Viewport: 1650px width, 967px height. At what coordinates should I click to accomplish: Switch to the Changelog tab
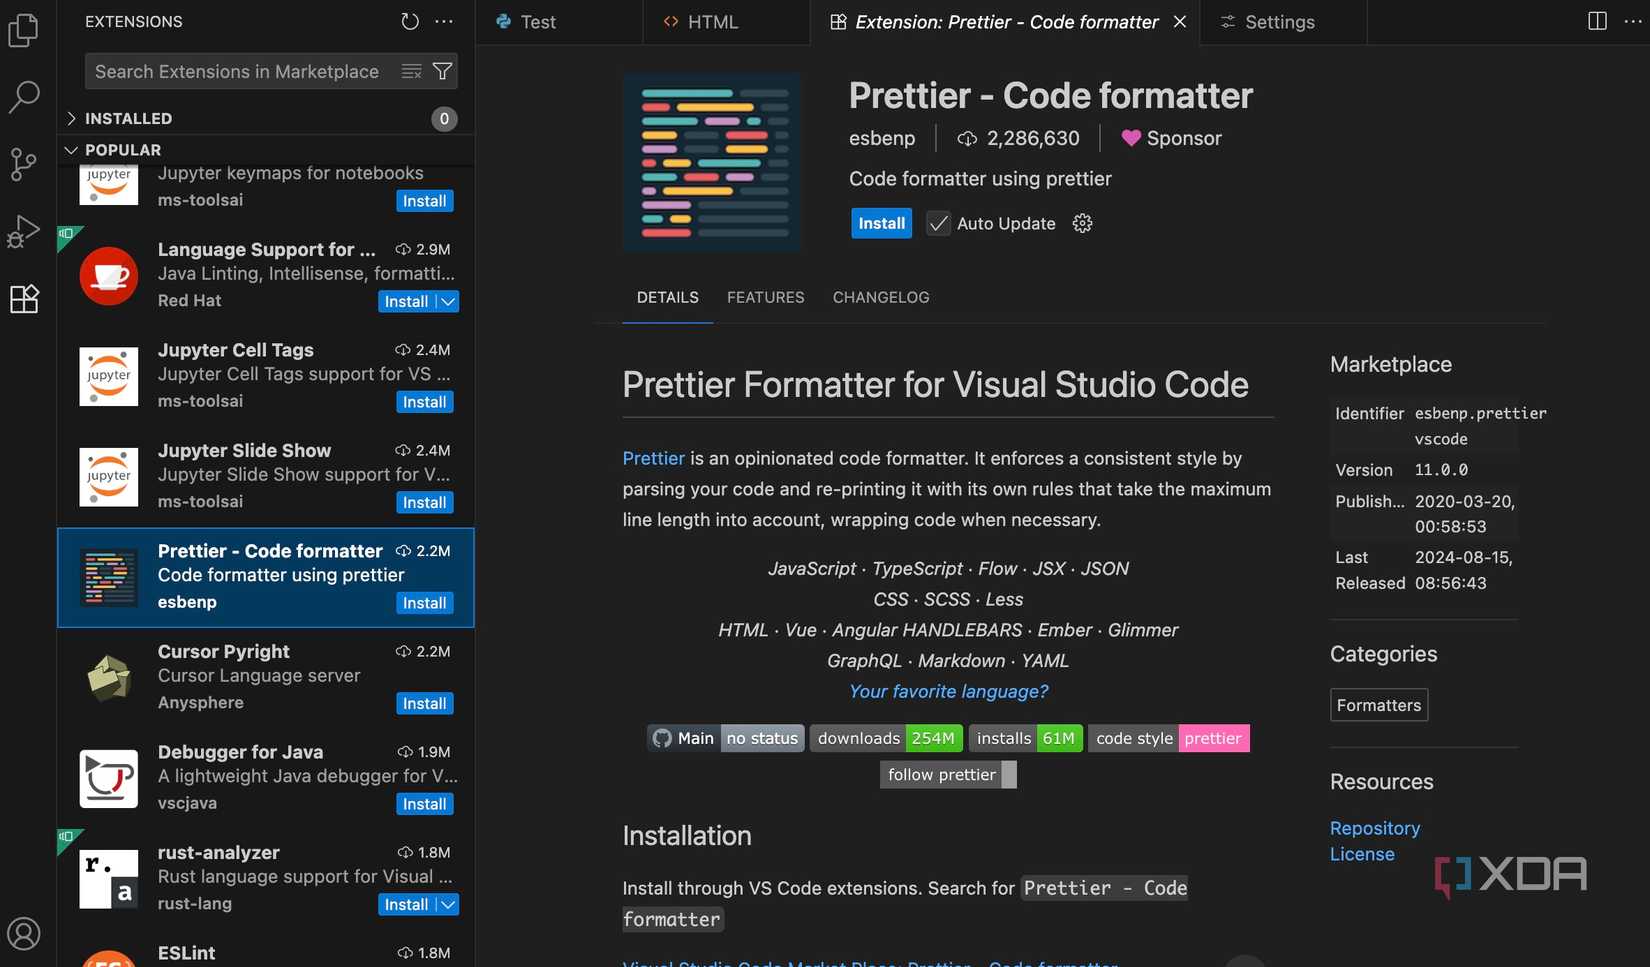[881, 298]
